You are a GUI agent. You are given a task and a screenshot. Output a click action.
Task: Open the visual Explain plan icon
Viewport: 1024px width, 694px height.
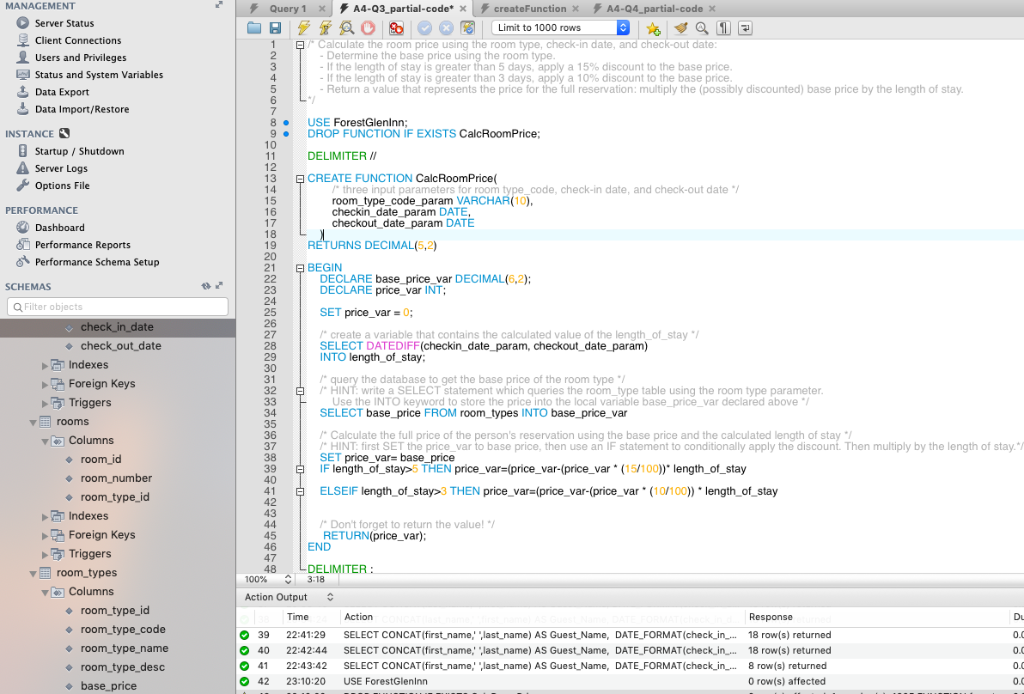pos(348,28)
